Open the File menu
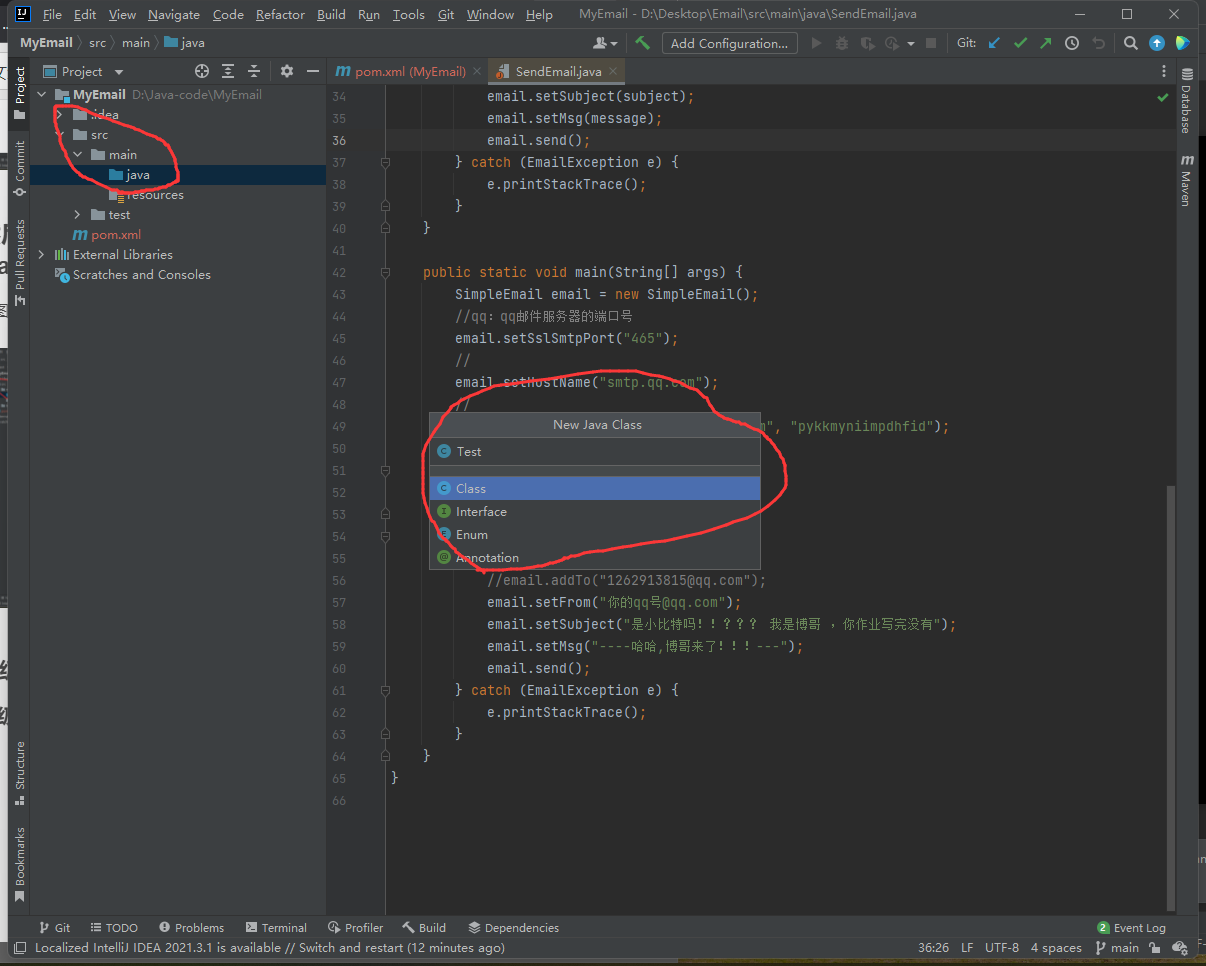 (53, 14)
